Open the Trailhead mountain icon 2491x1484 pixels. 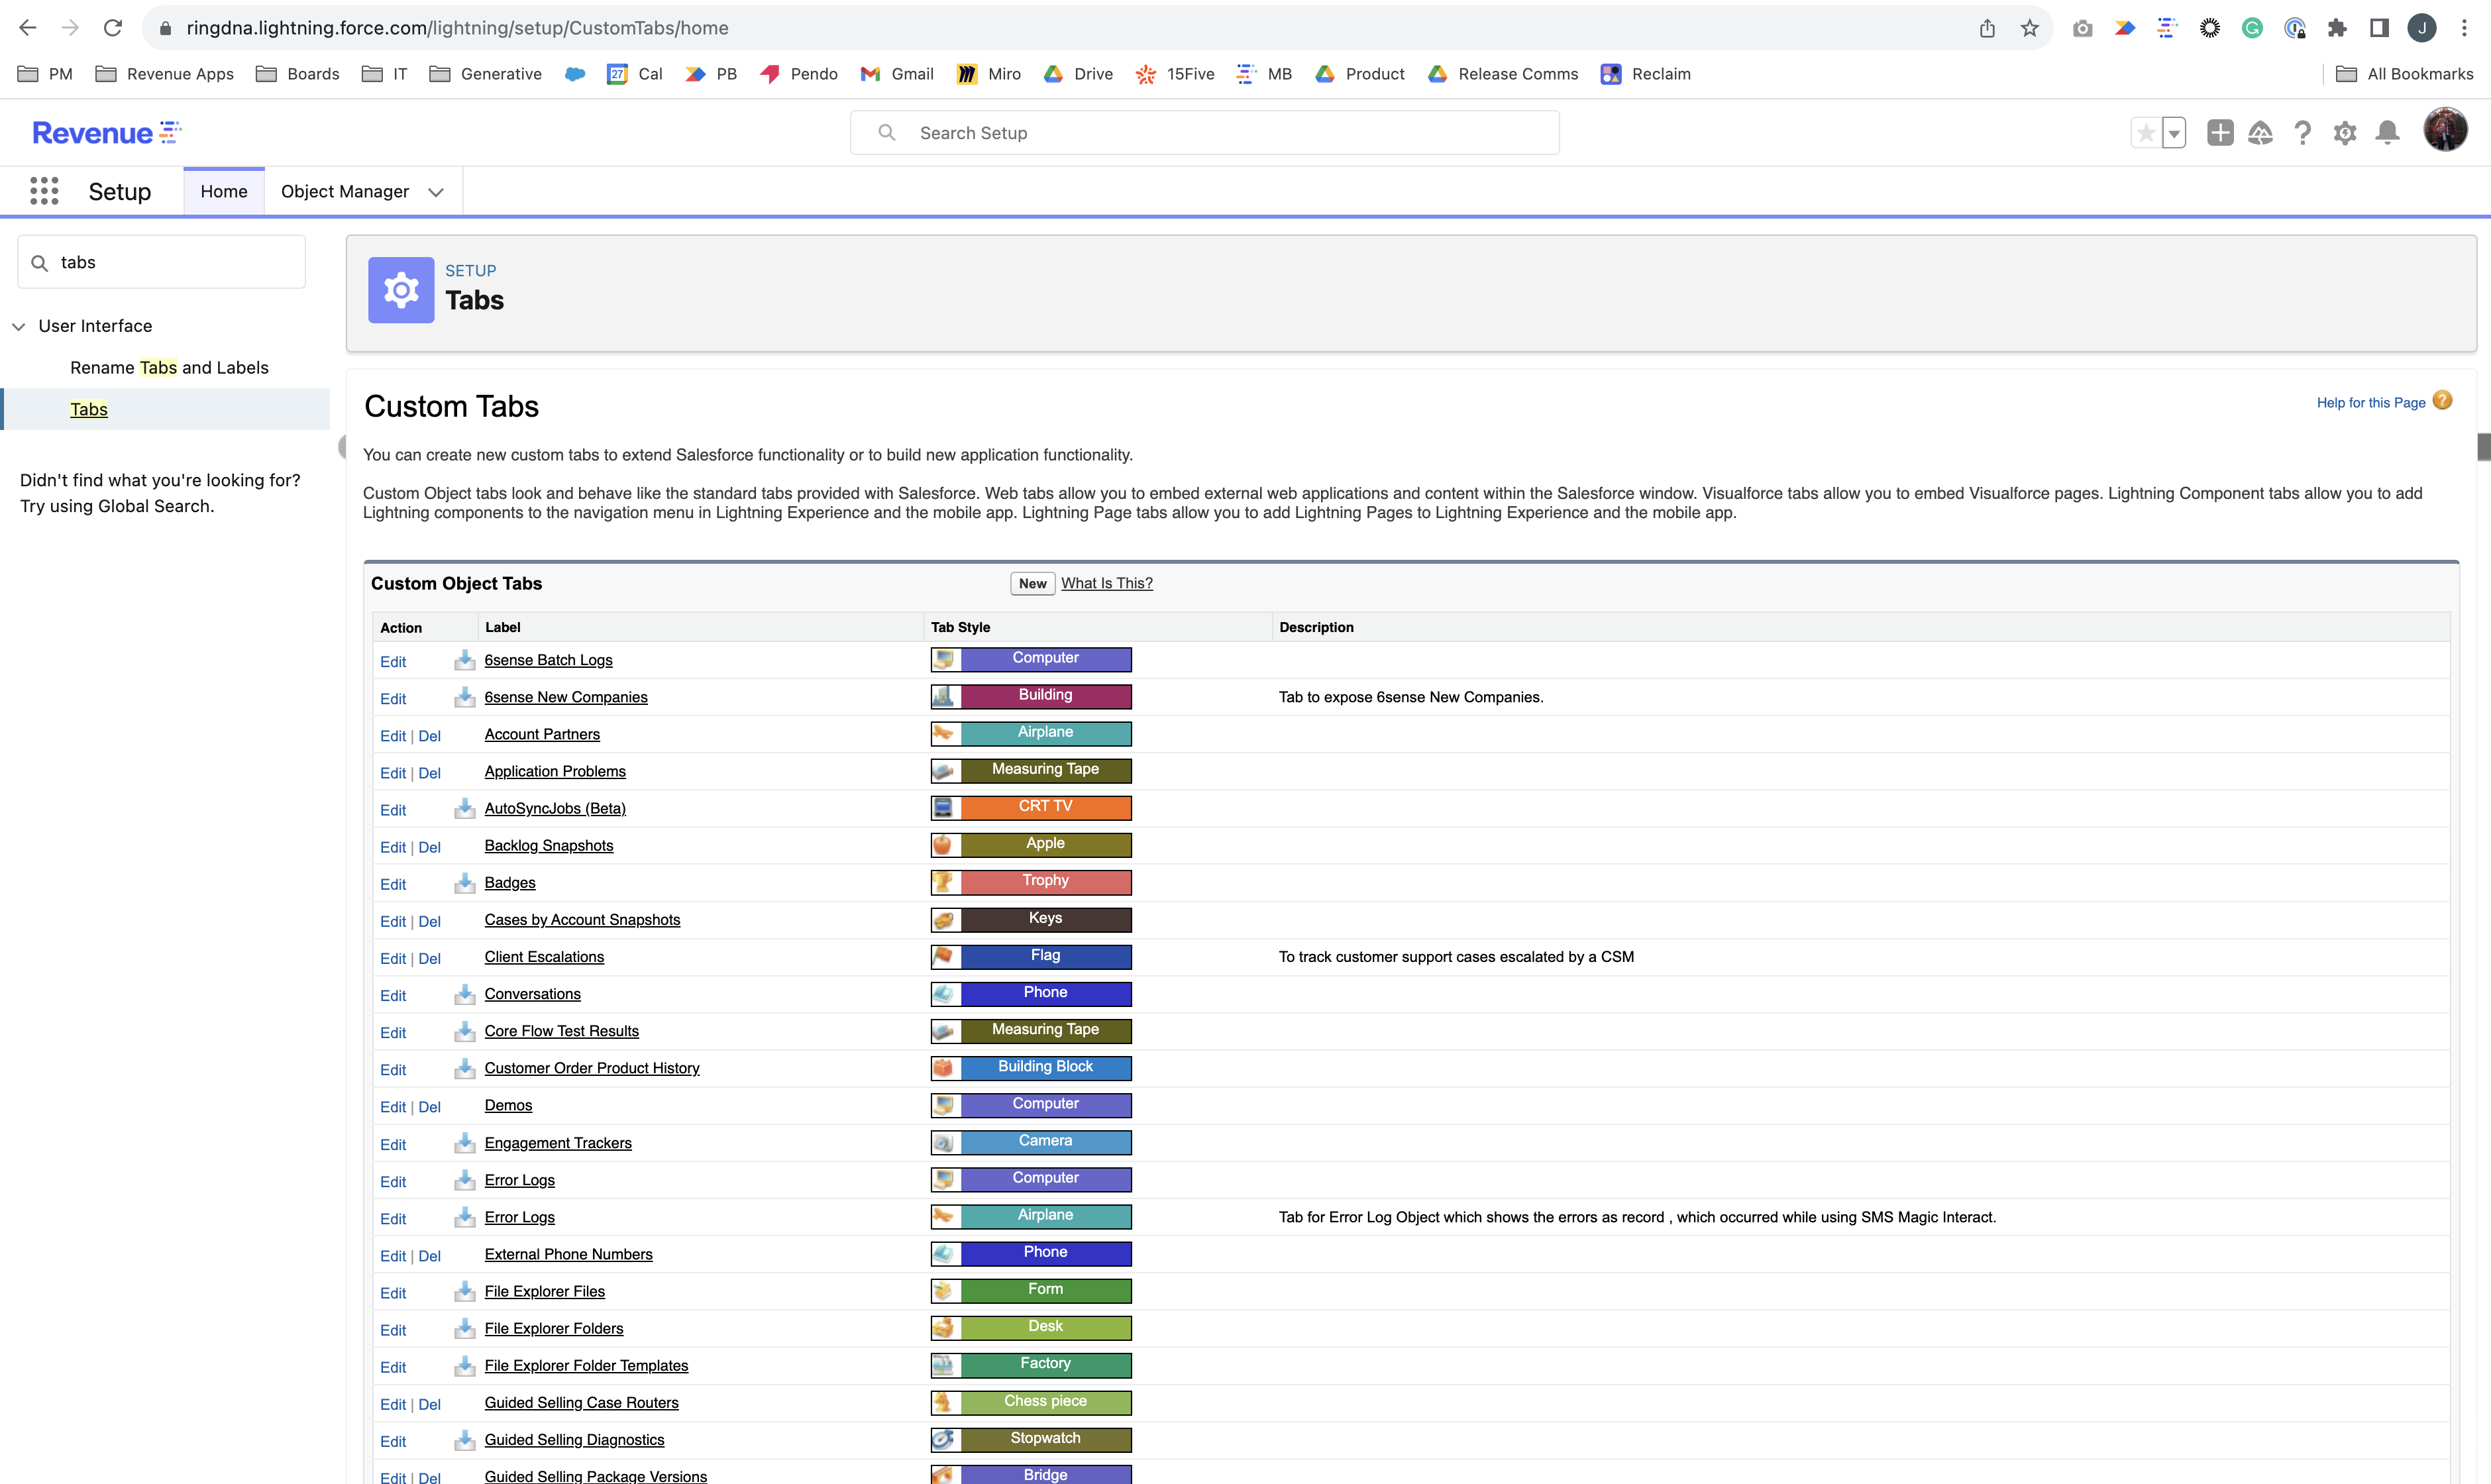point(2260,132)
